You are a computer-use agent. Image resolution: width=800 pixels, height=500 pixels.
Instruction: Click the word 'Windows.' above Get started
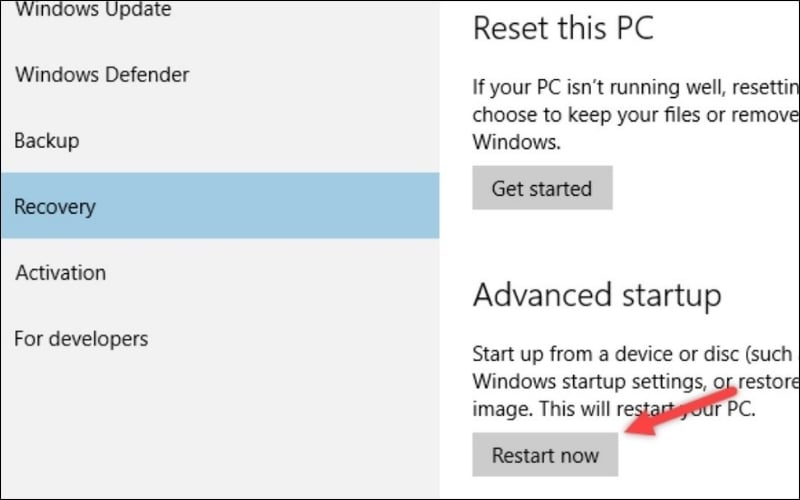[515, 142]
